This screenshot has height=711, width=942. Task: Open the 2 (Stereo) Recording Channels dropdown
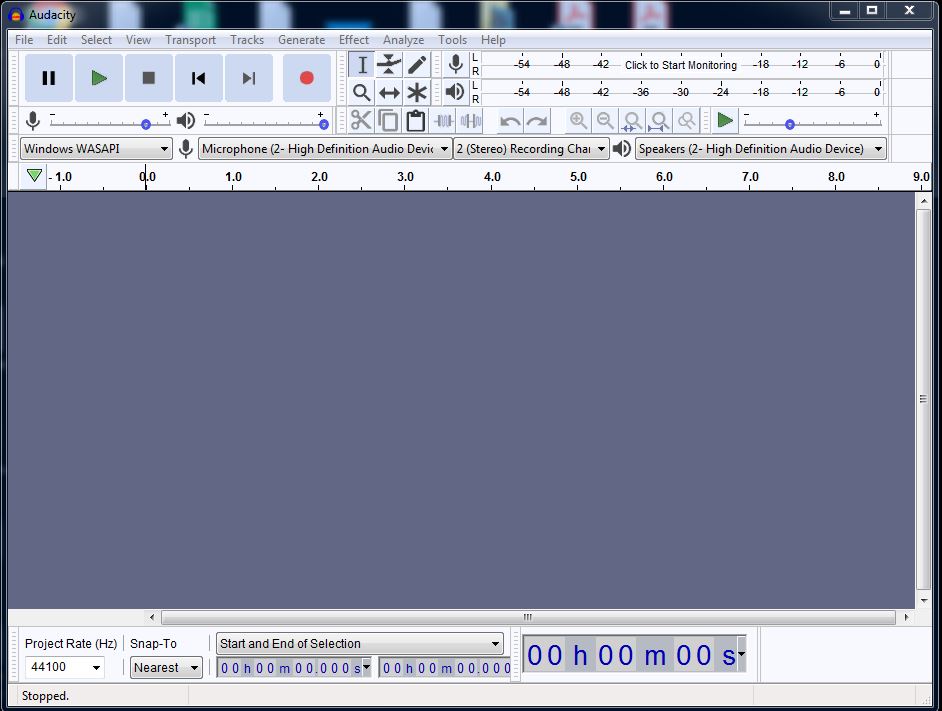click(531, 148)
